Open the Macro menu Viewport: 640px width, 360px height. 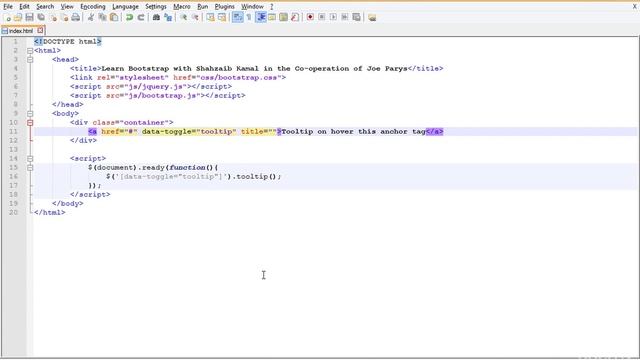tap(182, 7)
